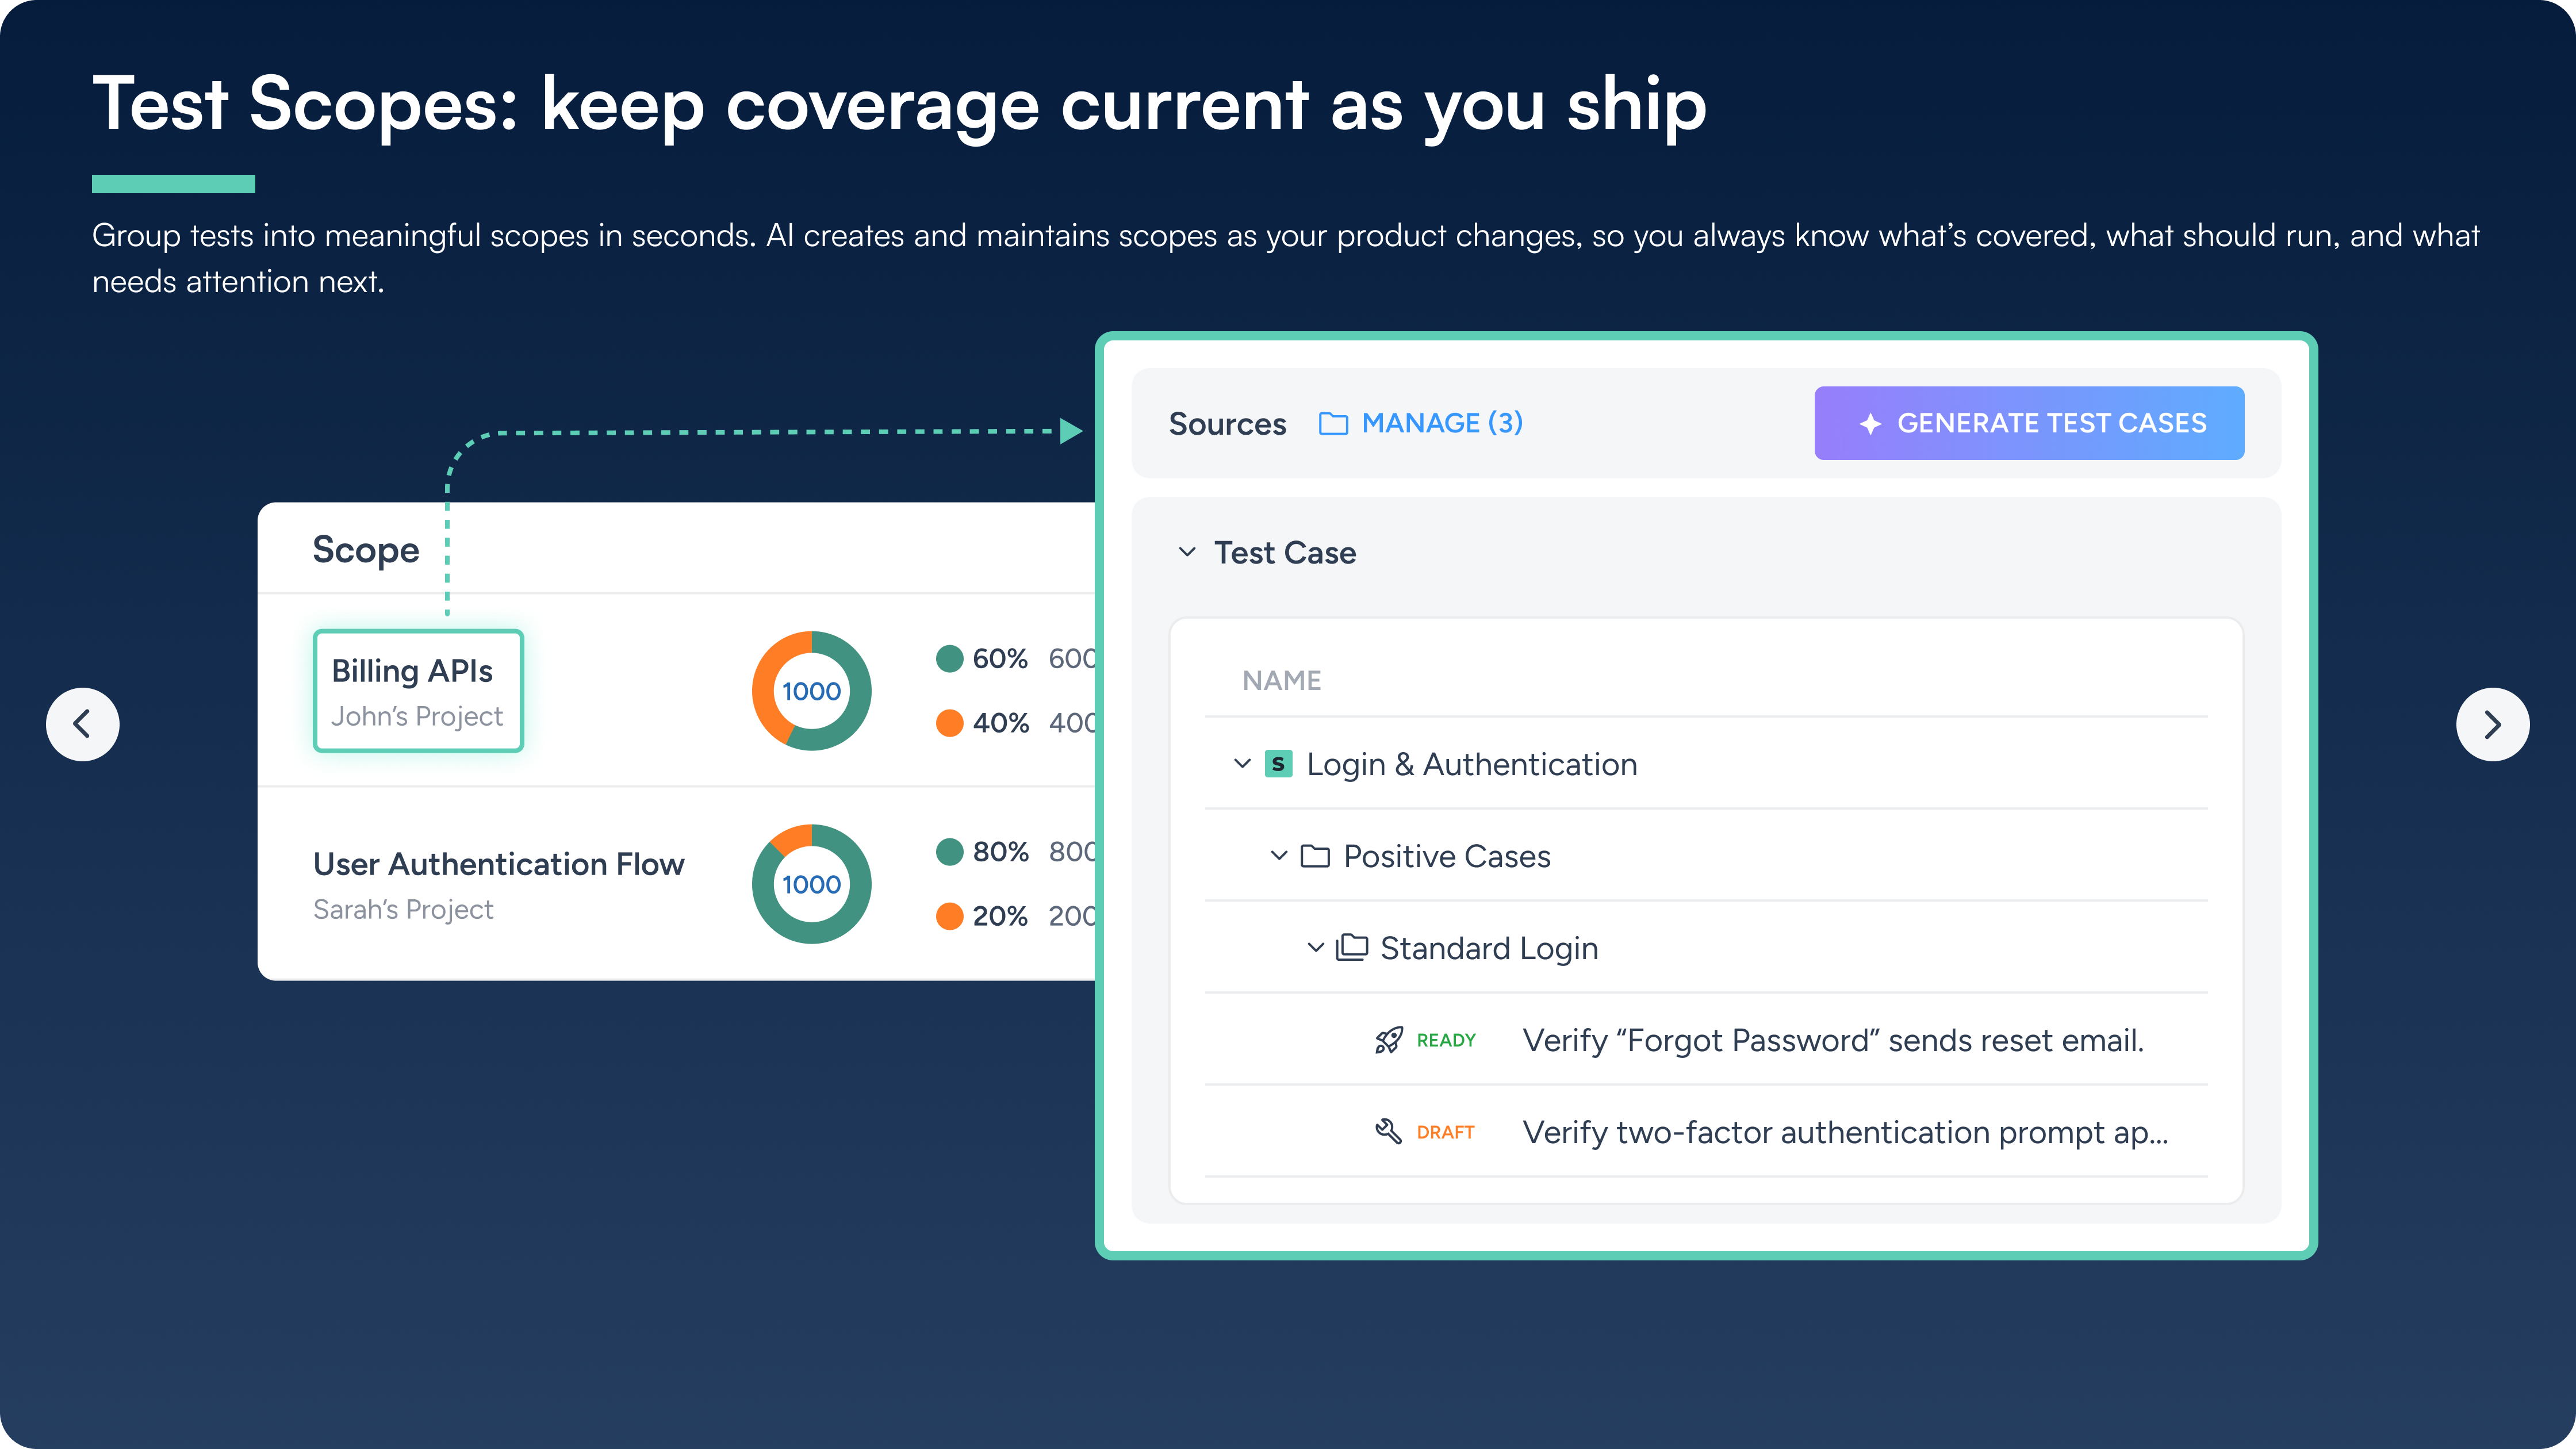Click the folder icon beside Manage

(x=1333, y=424)
